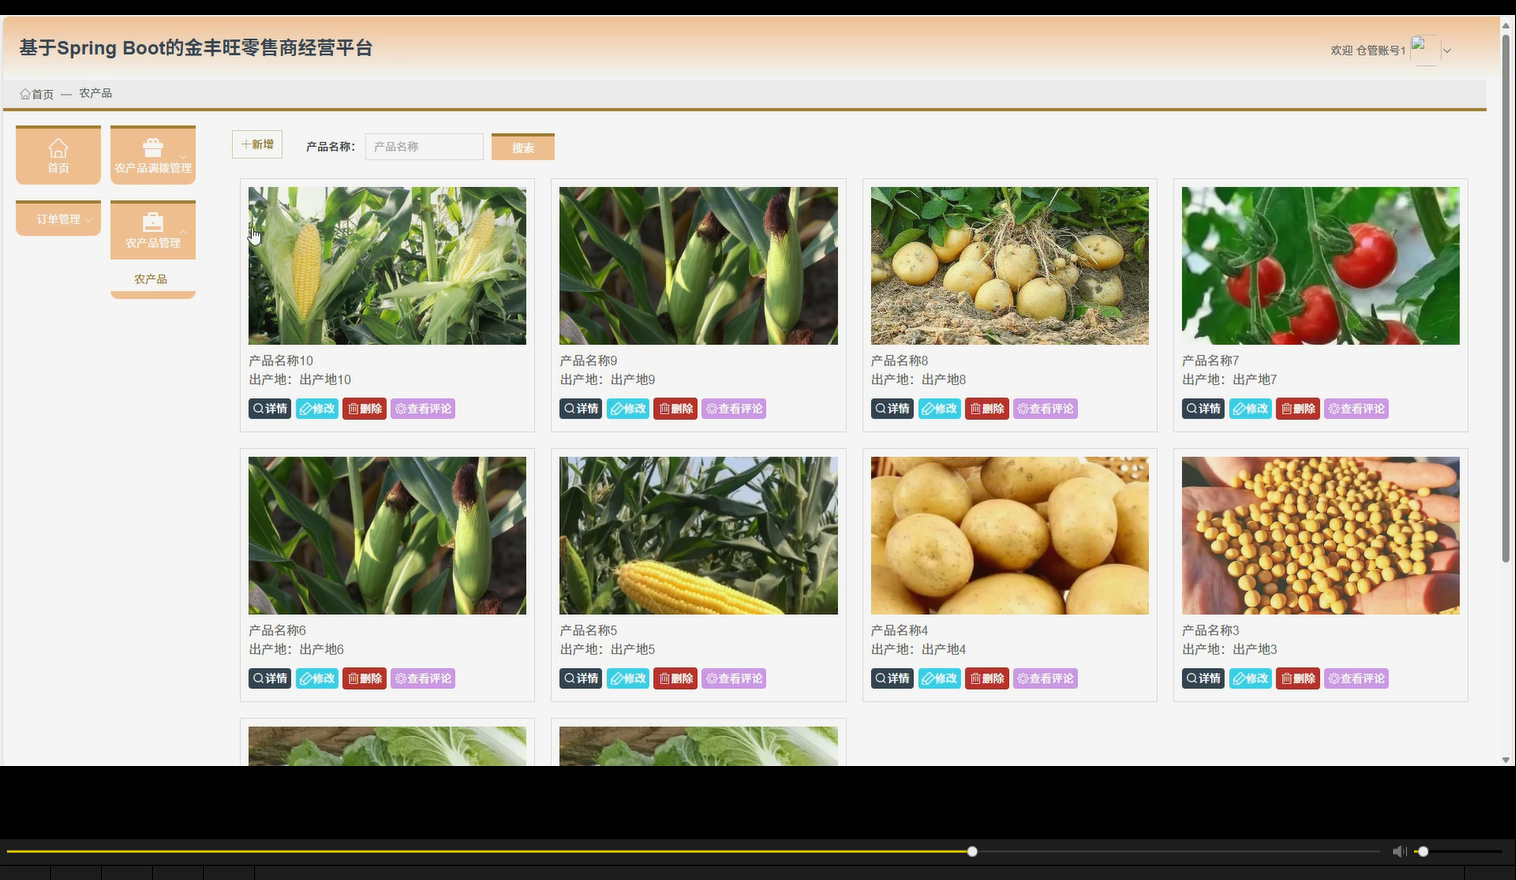Image resolution: width=1516 pixels, height=880 pixels.
Task: Adjust the video volume slider knob
Action: tap(1423, 852)
